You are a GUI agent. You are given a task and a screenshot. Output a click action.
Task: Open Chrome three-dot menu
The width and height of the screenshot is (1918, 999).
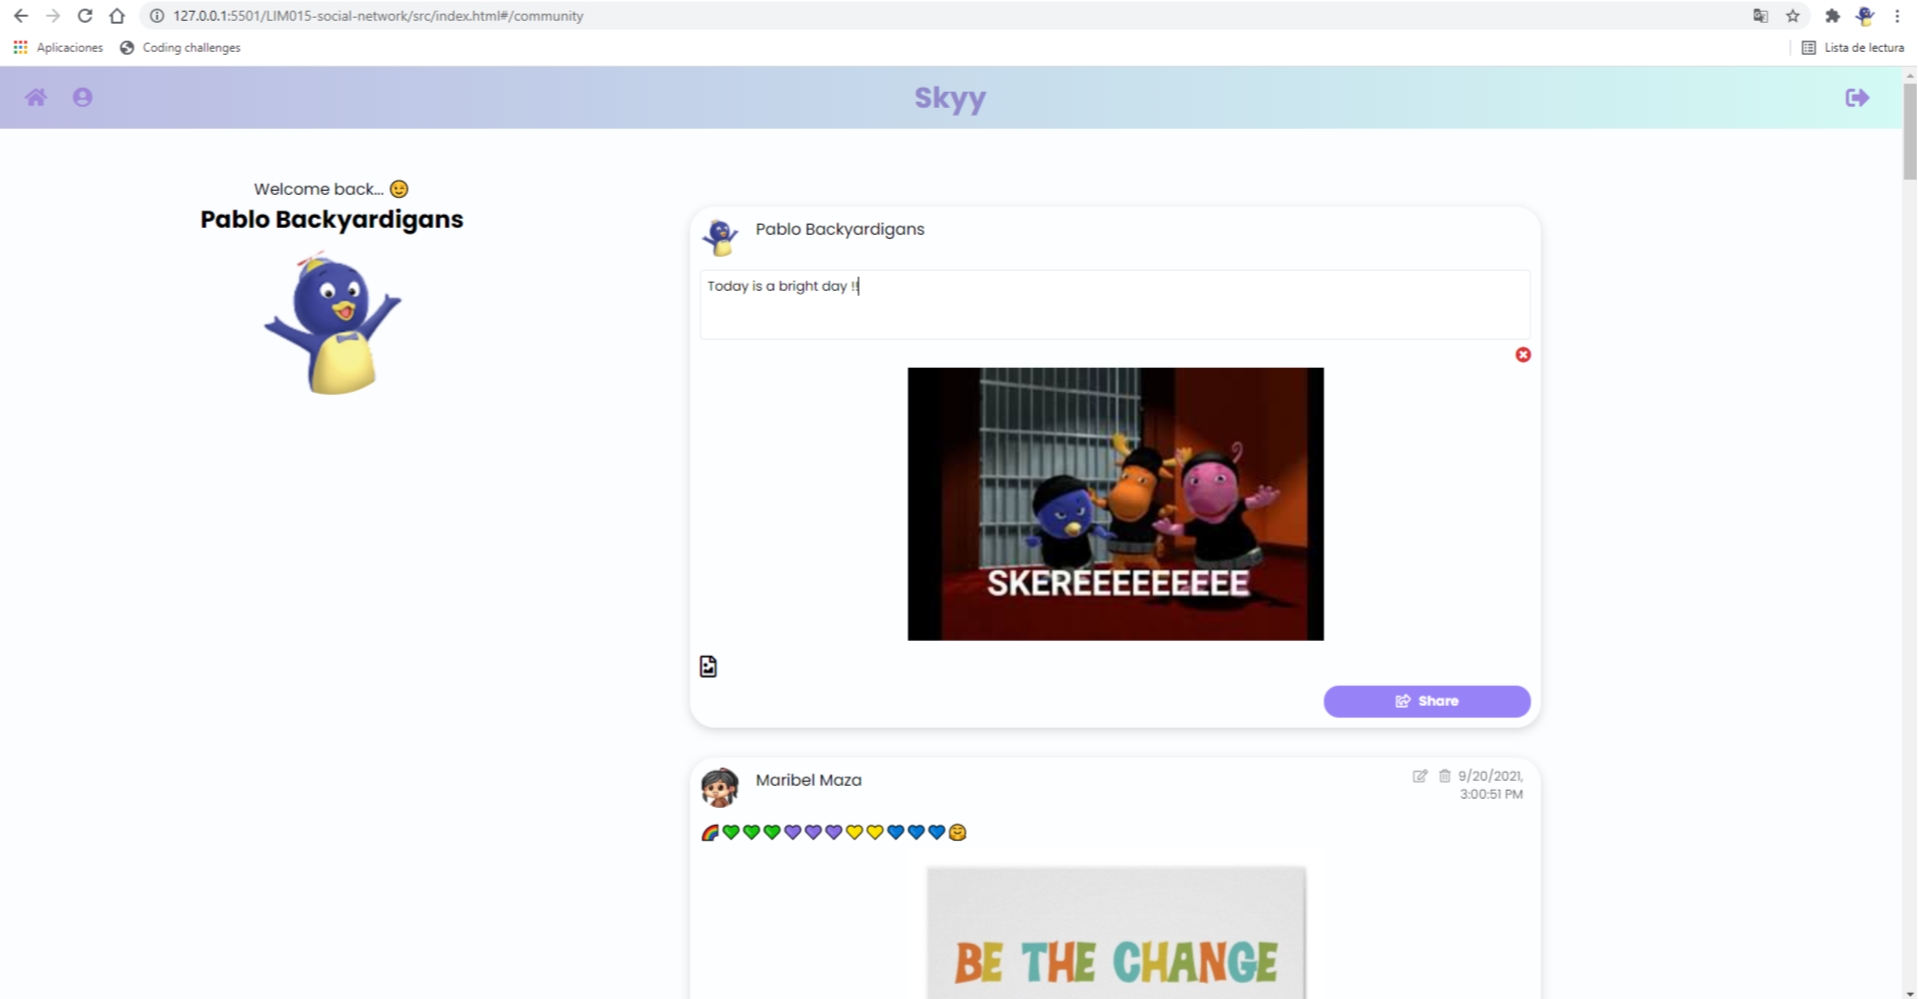(1897, 16)
